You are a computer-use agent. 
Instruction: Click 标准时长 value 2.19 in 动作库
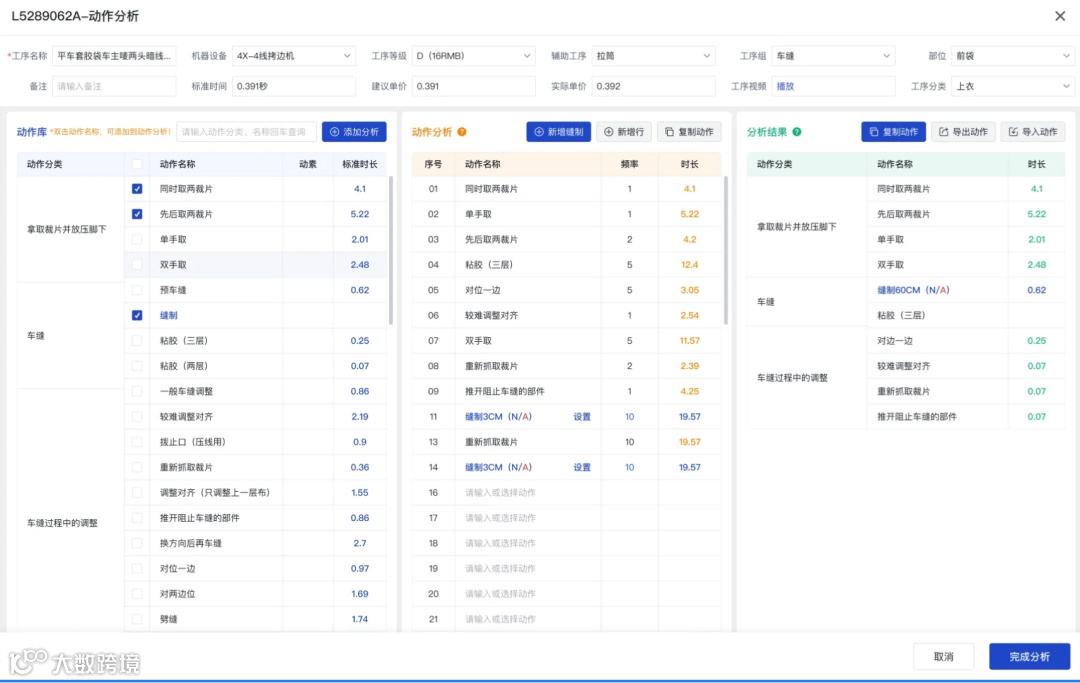[360, 417]
